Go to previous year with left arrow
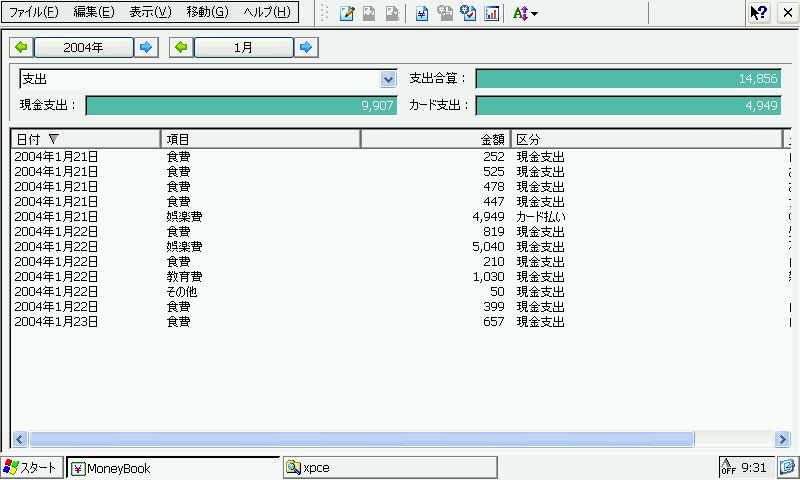Screen dimensions: 800x480 click(x=21, y=47)
